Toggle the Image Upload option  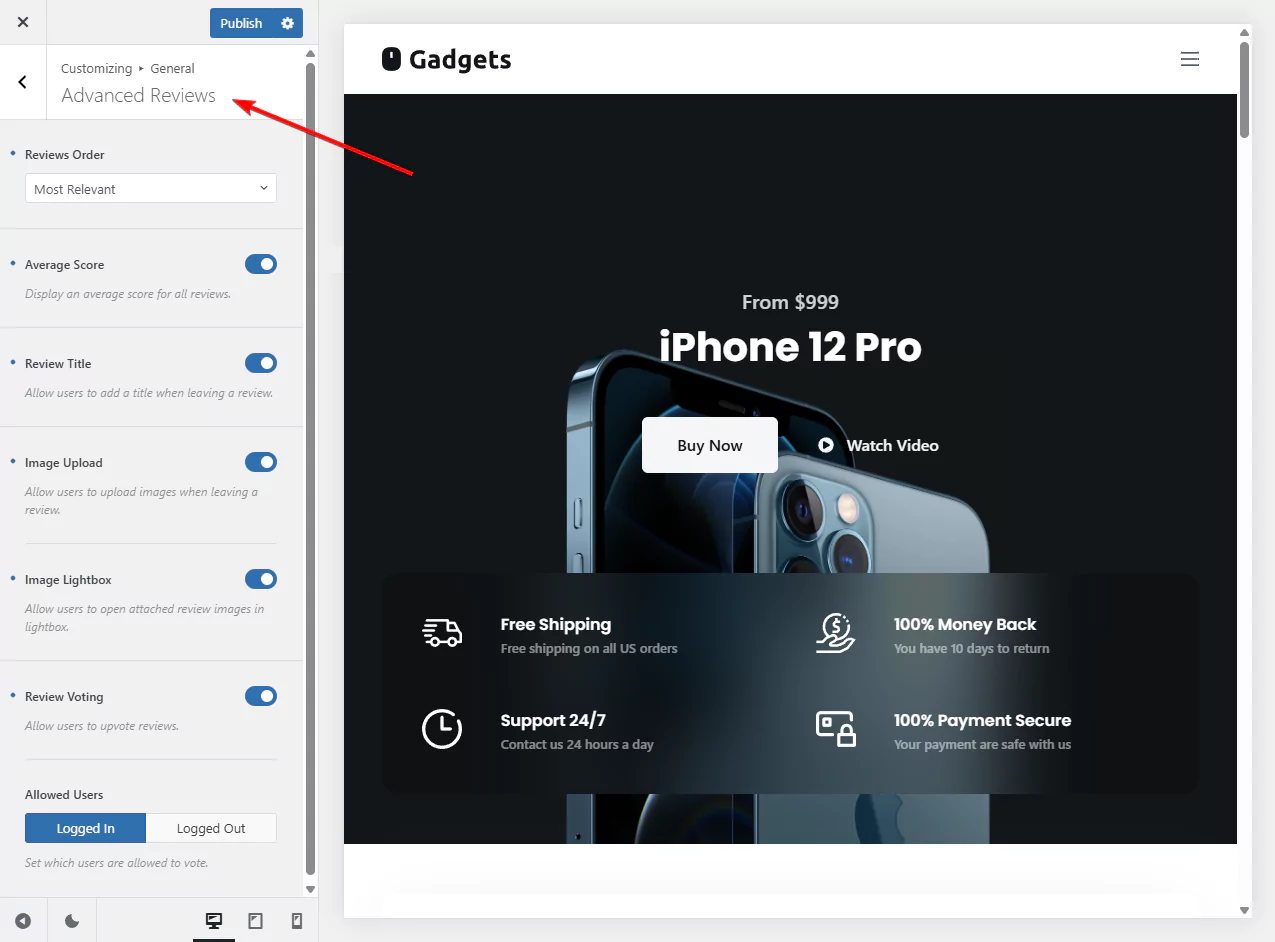[261, 462]
